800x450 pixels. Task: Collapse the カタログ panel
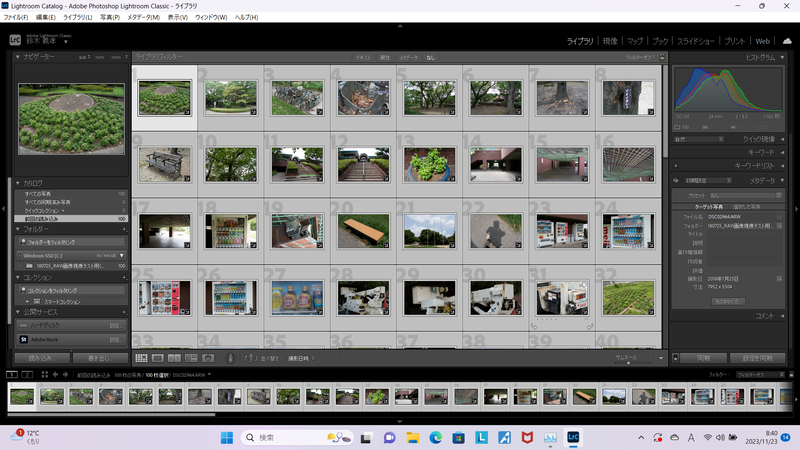pos(17,183)
